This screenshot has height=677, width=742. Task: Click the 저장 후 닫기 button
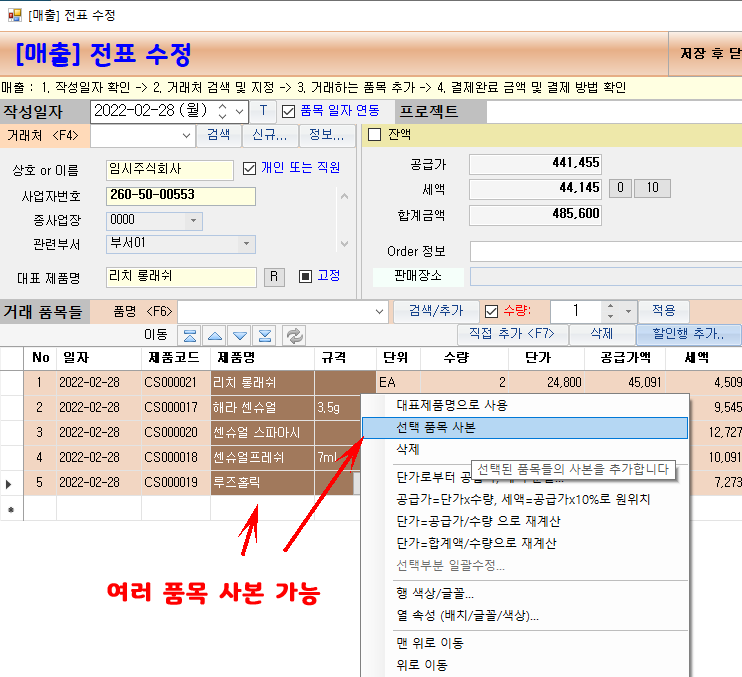tap(705, 54)
